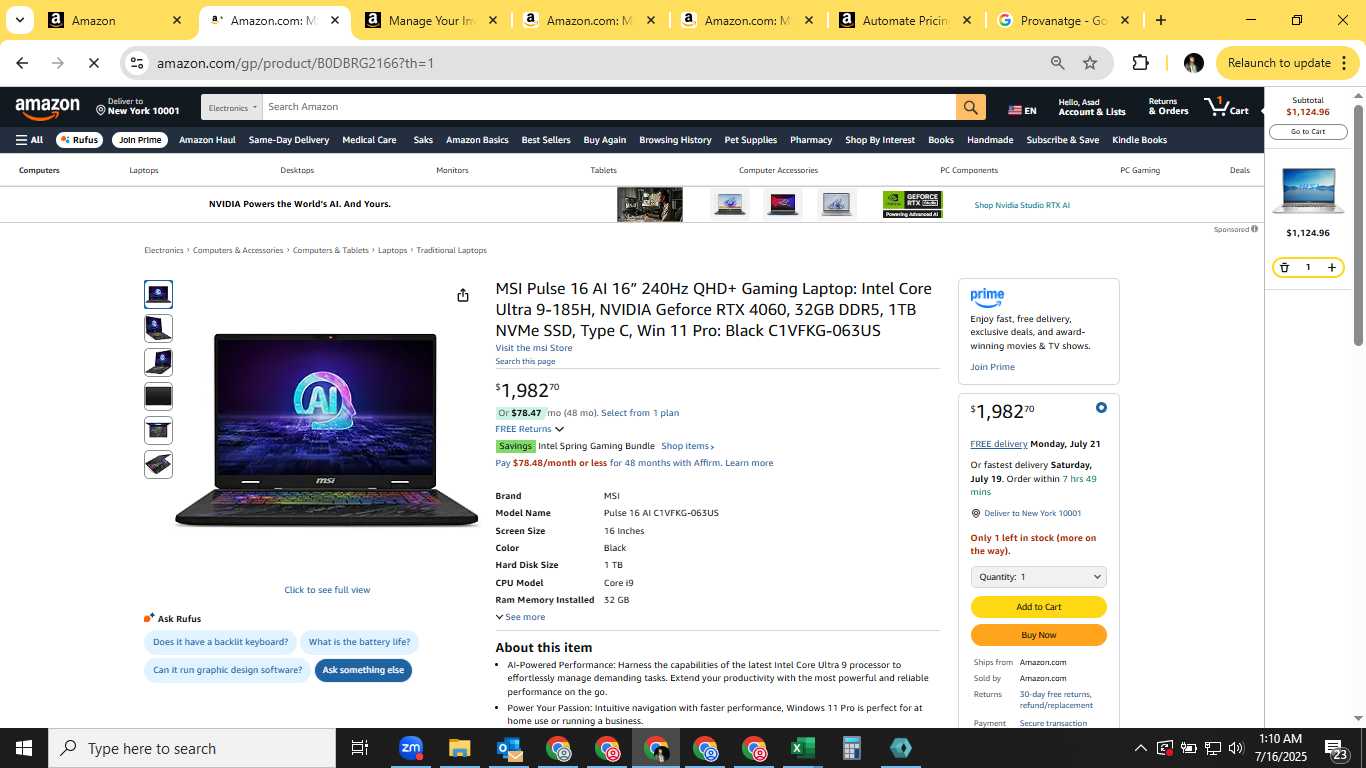Open the EN language selector

(1022, 110)
